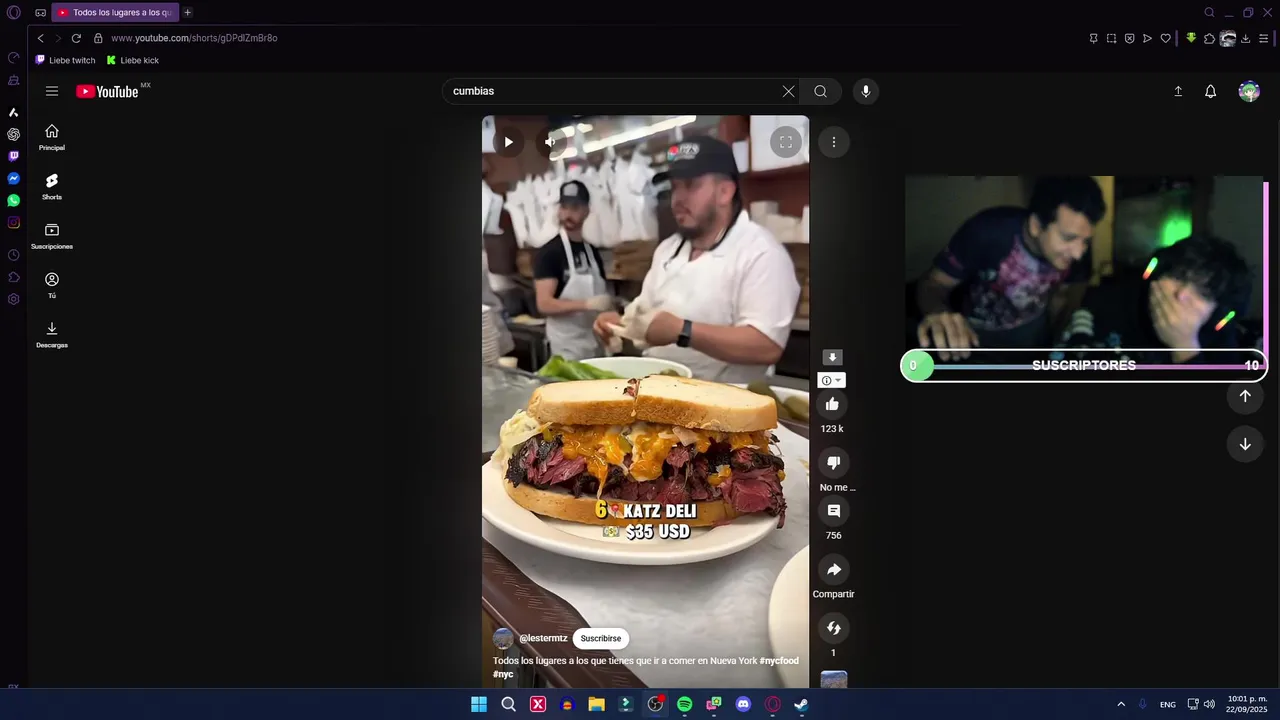Open Messenger in the Opera sidebar

point(13,178)
